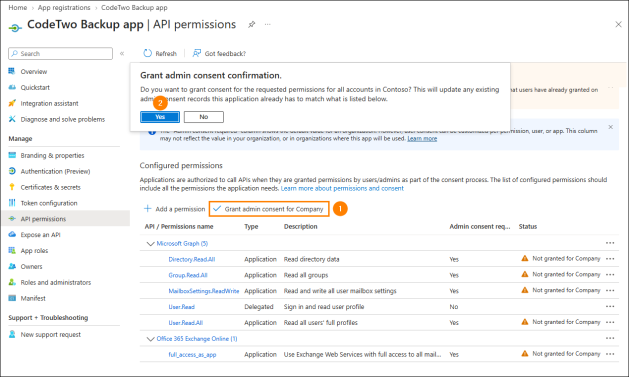Open more options for MailboxSettings.ReadWrite row
Viewport: 629px width, 377px height.
point(610,290)
